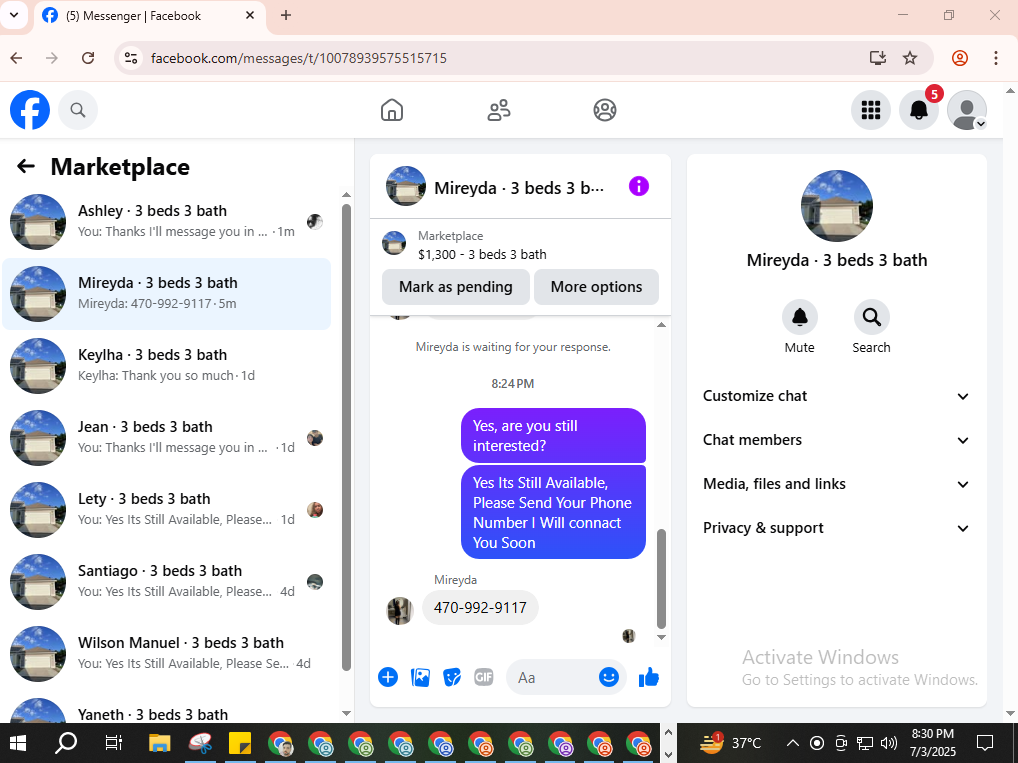The image size is (1018, 763).
Task: Open the Facebook logo home link
Action: pos(30,110)
